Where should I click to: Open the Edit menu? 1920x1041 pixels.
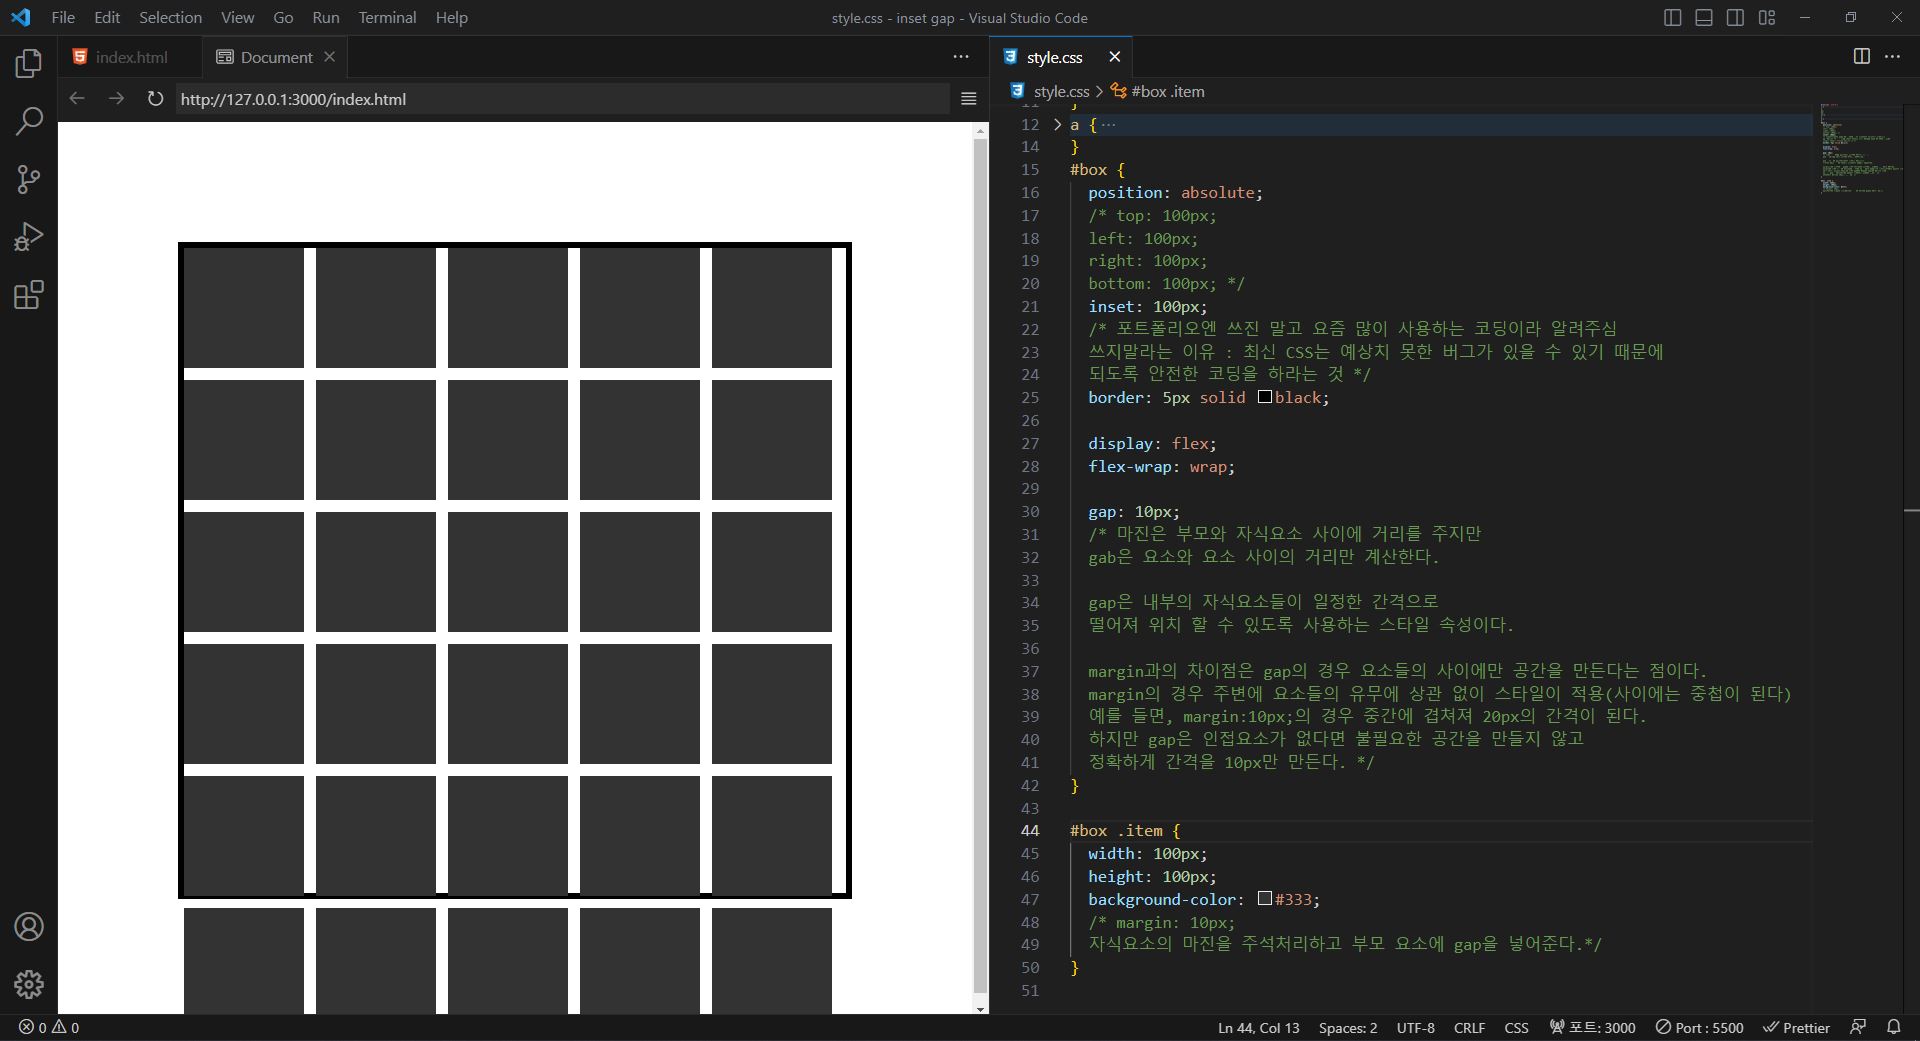click(x=107, y=18)
